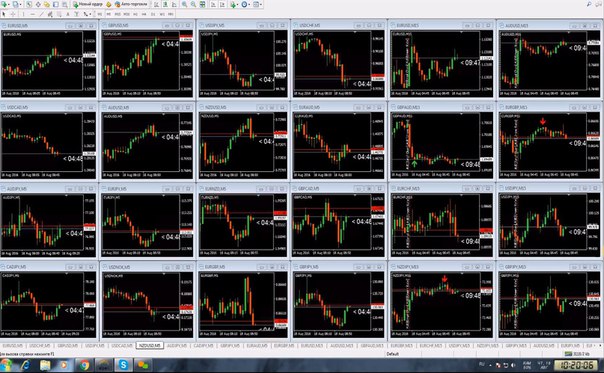Open the GBPAUD,M15 chart tab

click(372, 346)
